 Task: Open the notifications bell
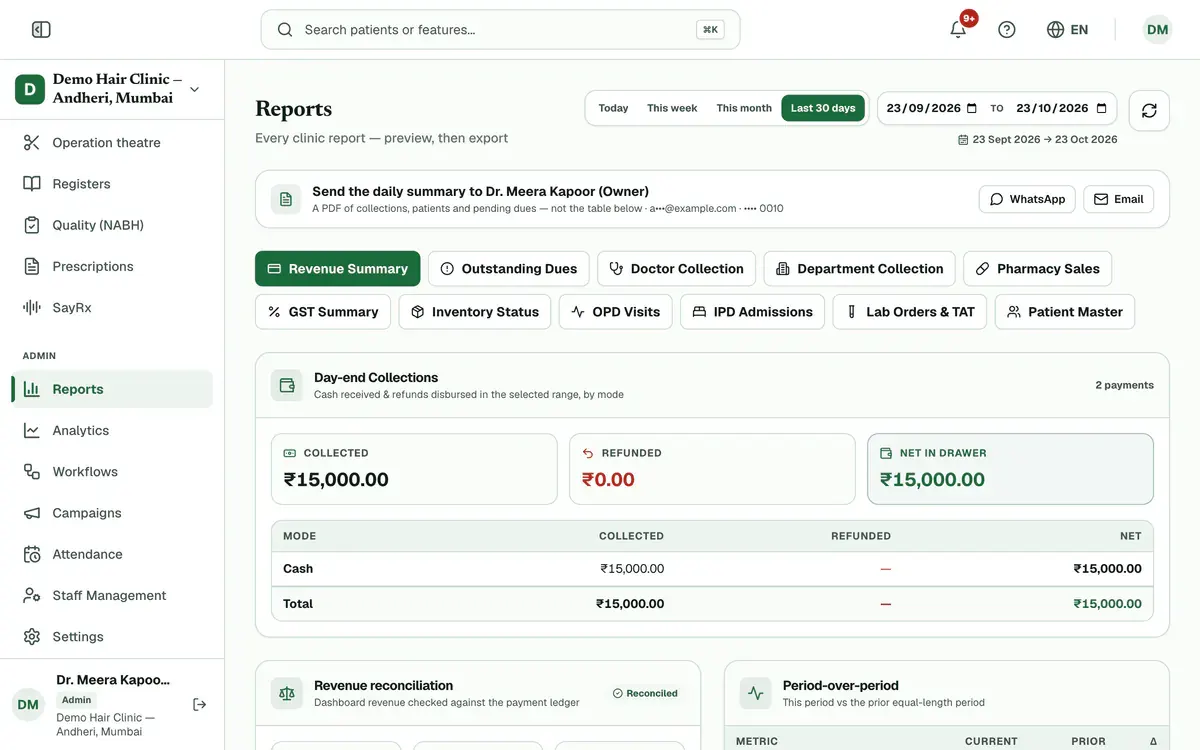click(x=958, y=30)
